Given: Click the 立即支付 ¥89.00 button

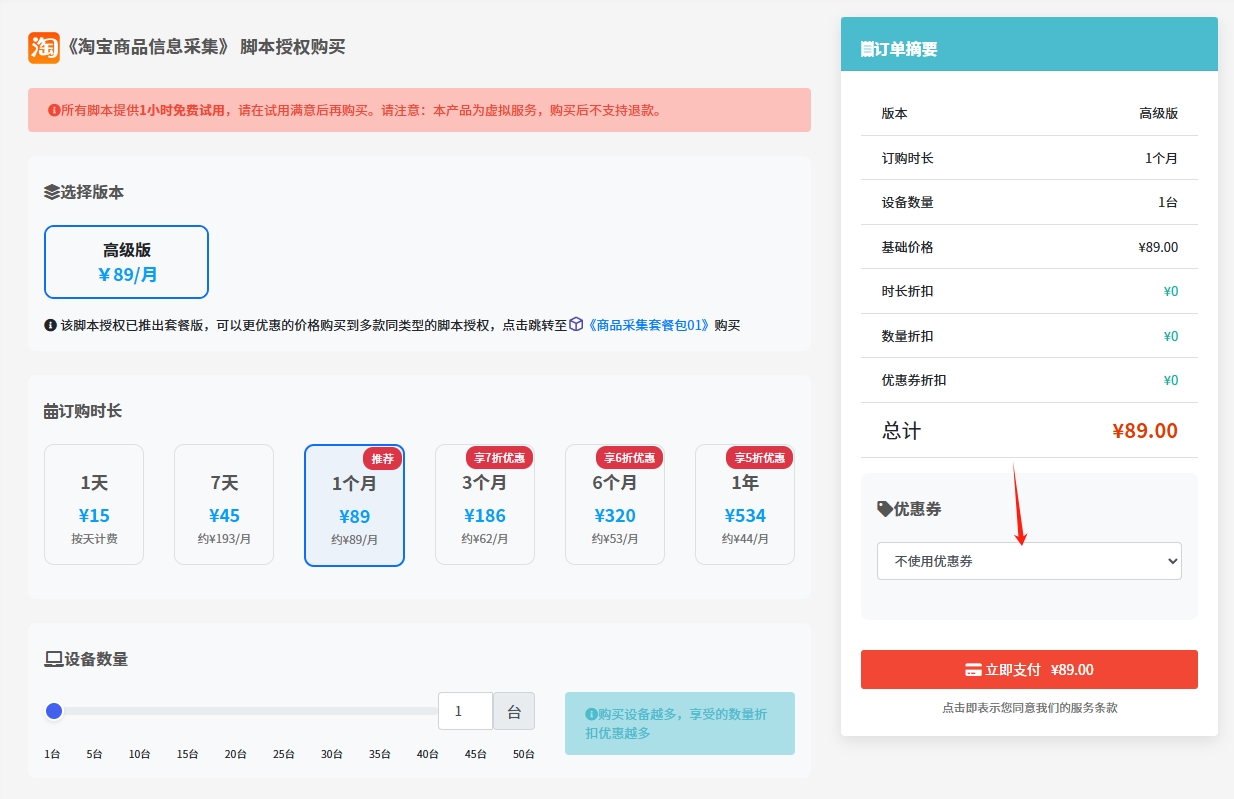Looking at the screenshot, I should point(1029,670).
